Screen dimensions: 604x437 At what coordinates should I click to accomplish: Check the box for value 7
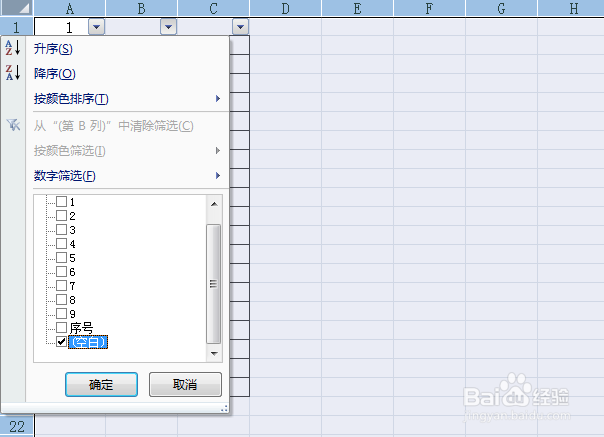click(x=62, y=286)
